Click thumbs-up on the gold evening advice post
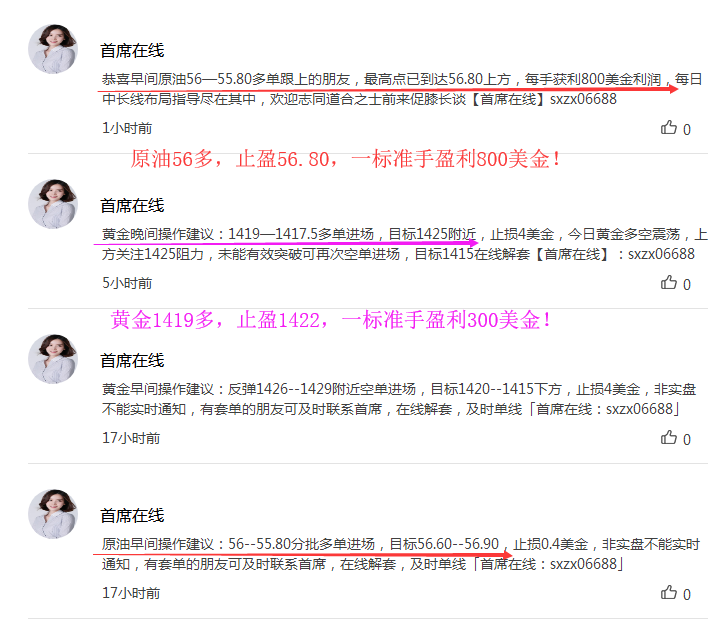This screenshot has height=624, width=721. (669, 282)
